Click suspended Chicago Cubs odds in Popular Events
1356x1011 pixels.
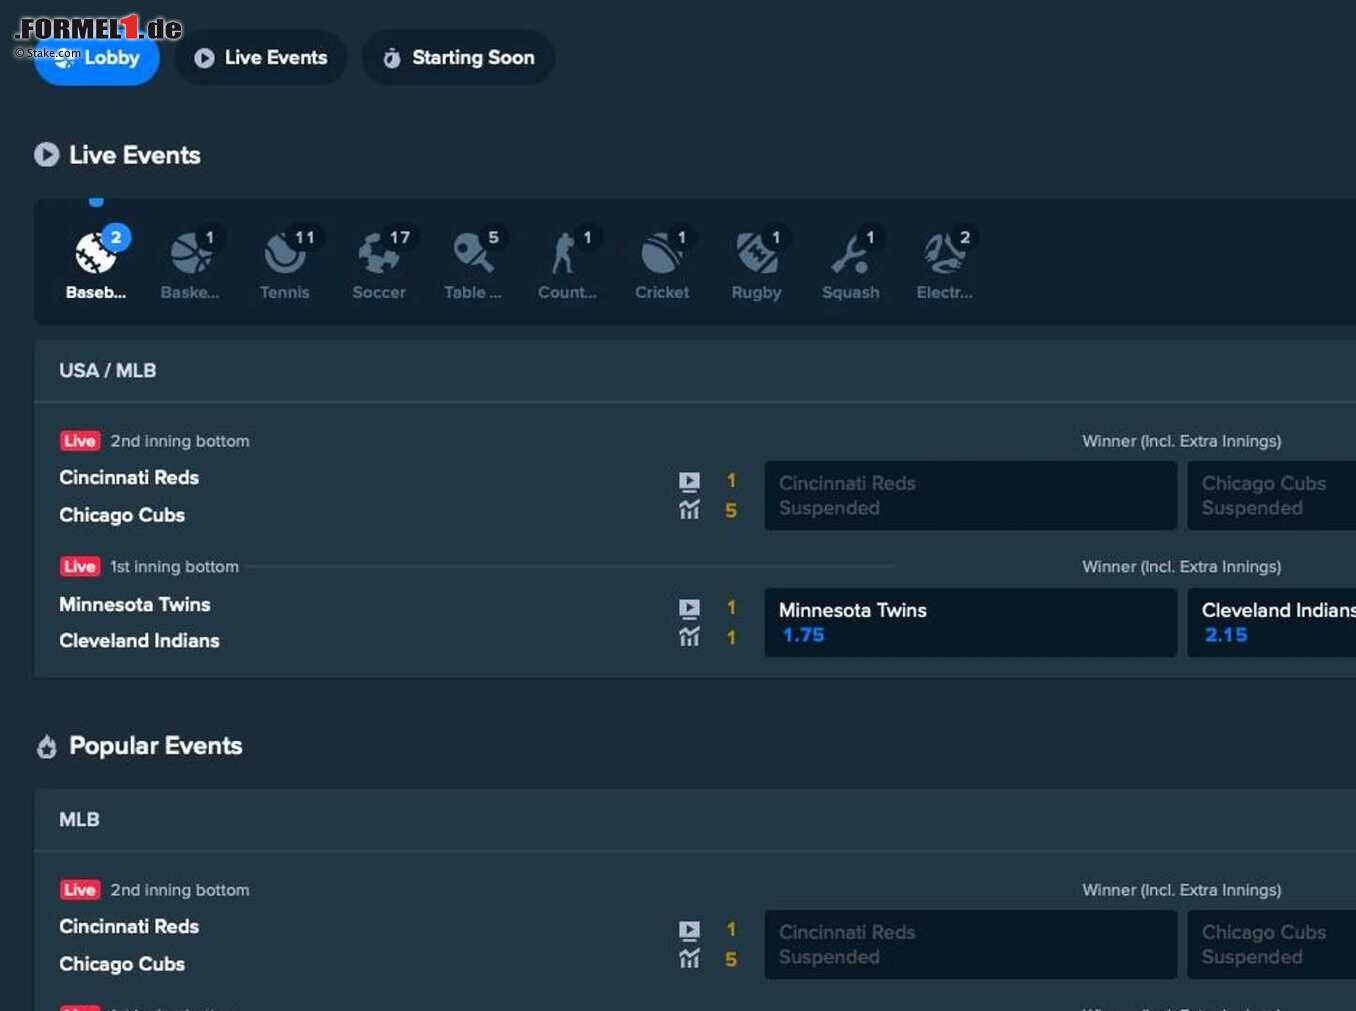1271,944
